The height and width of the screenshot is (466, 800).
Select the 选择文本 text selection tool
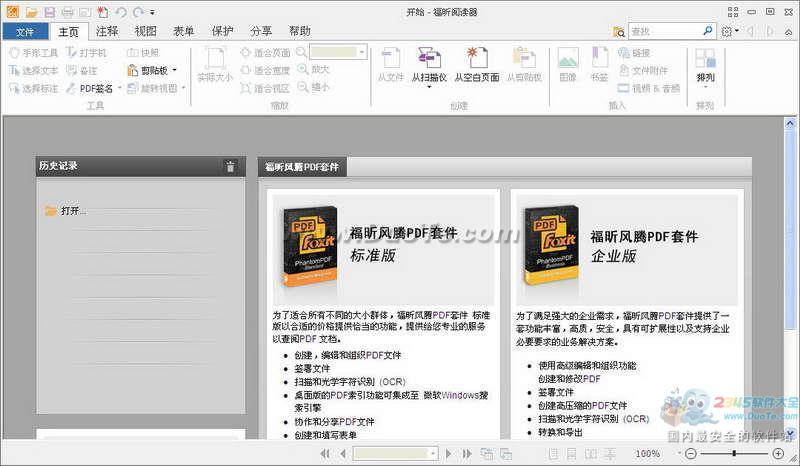pyautogui.click(x=34, y=70)
